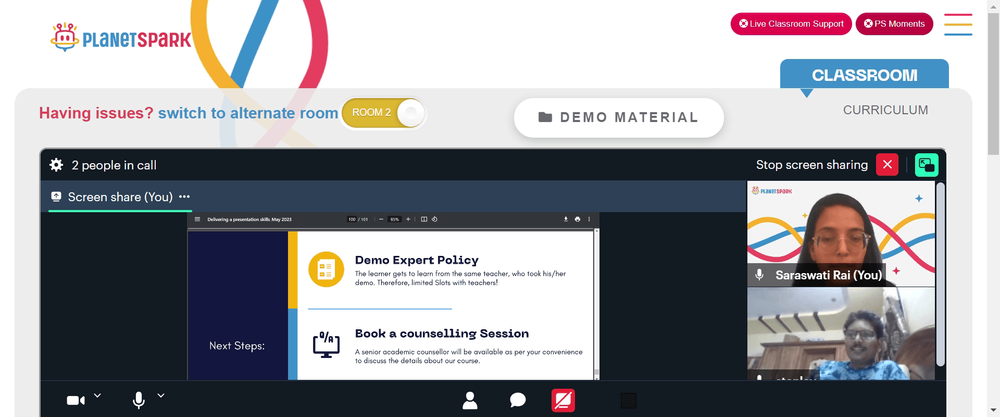This screenshot has width=1000, height=417.
Task: Switch to the CURRICULUM tab
Action: 885,110
